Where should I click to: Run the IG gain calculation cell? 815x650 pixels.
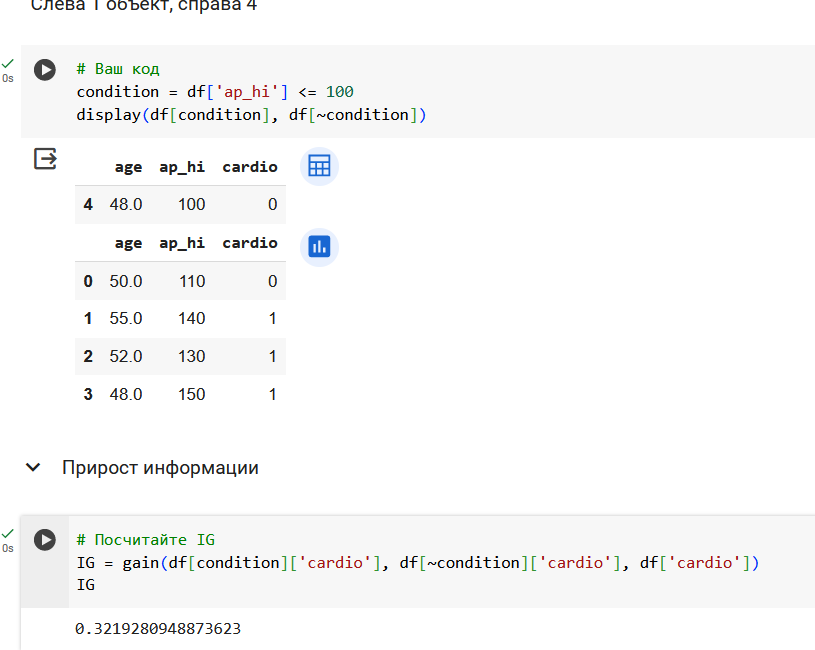point(45,540)
